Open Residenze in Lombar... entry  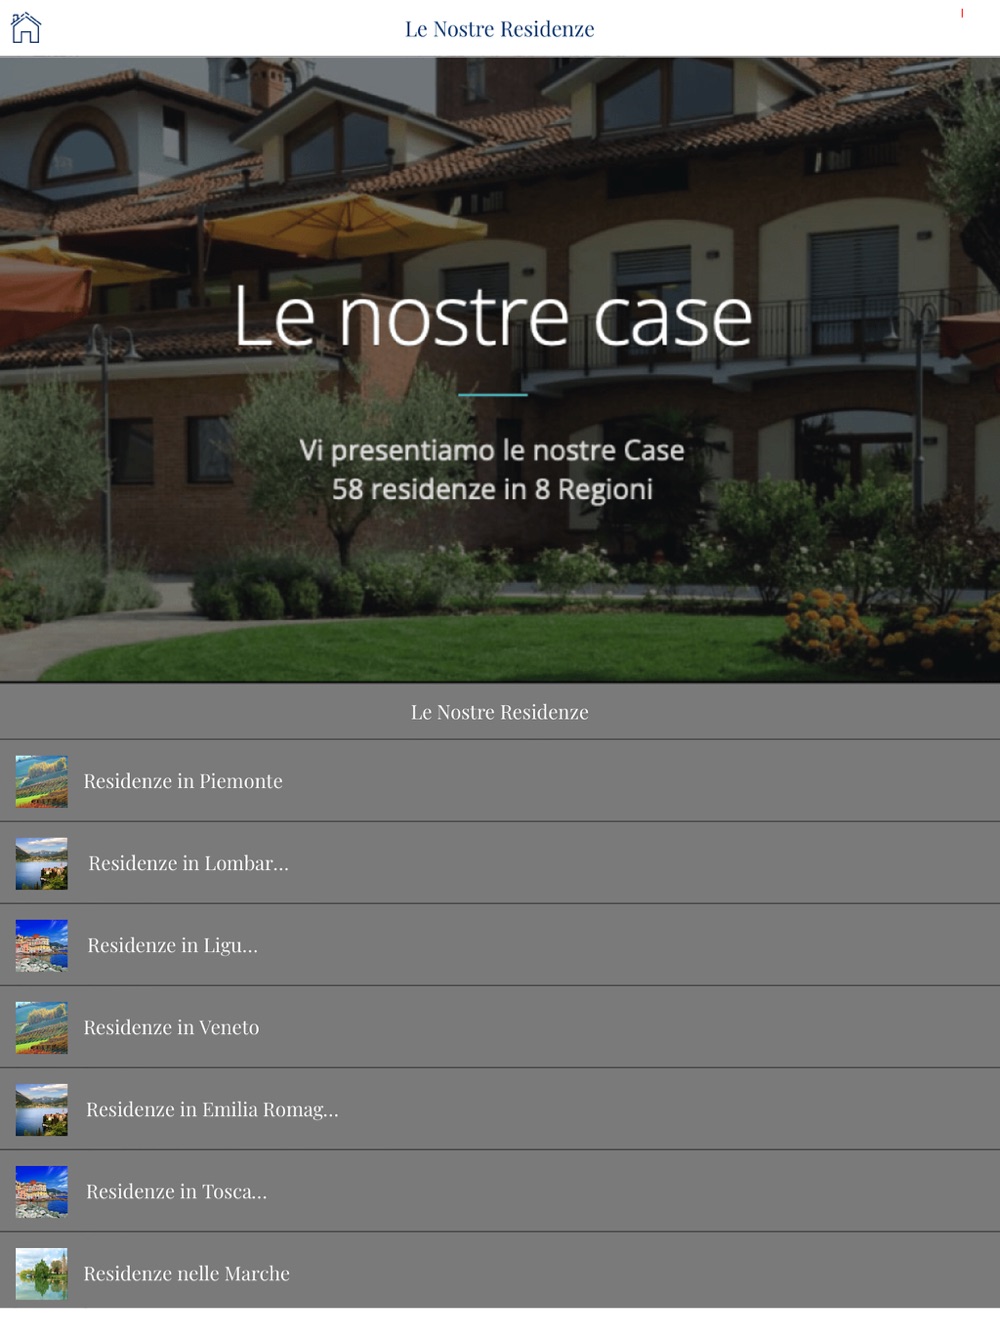click(x=500, y=863)
